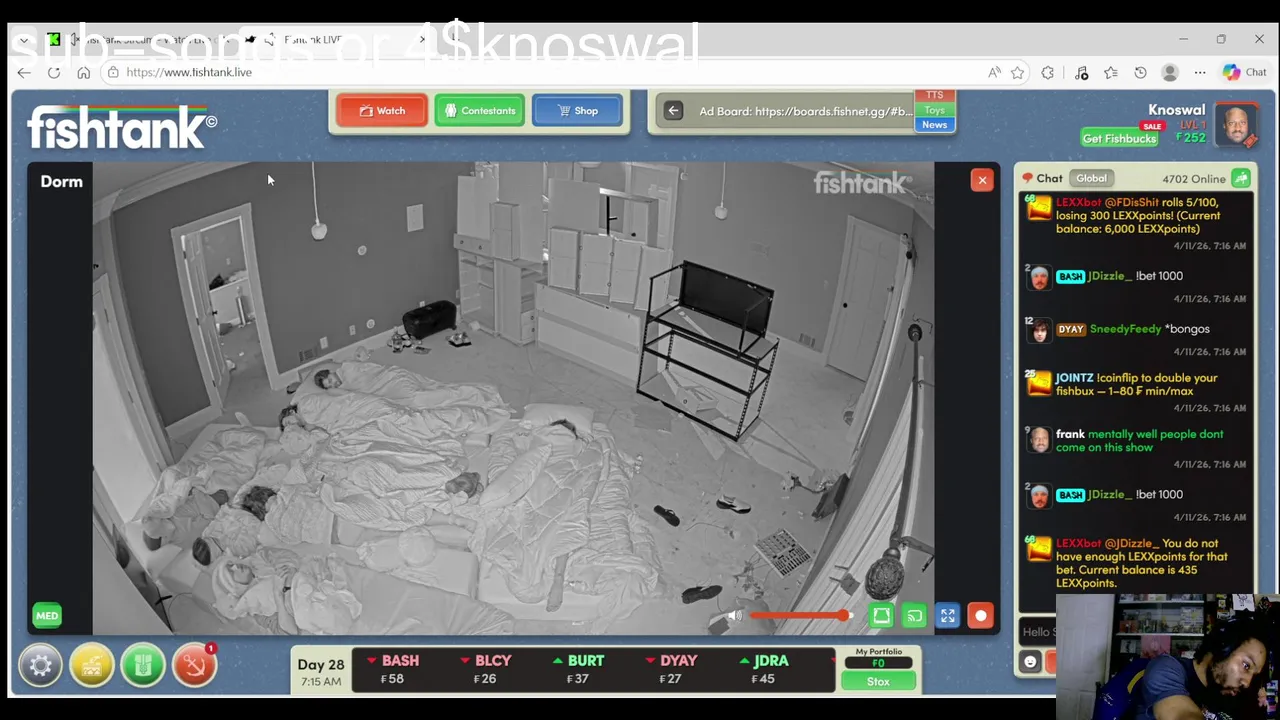Open Copilot Chat in browser toolbar
1280x720 pixels.
[1245, 72]
